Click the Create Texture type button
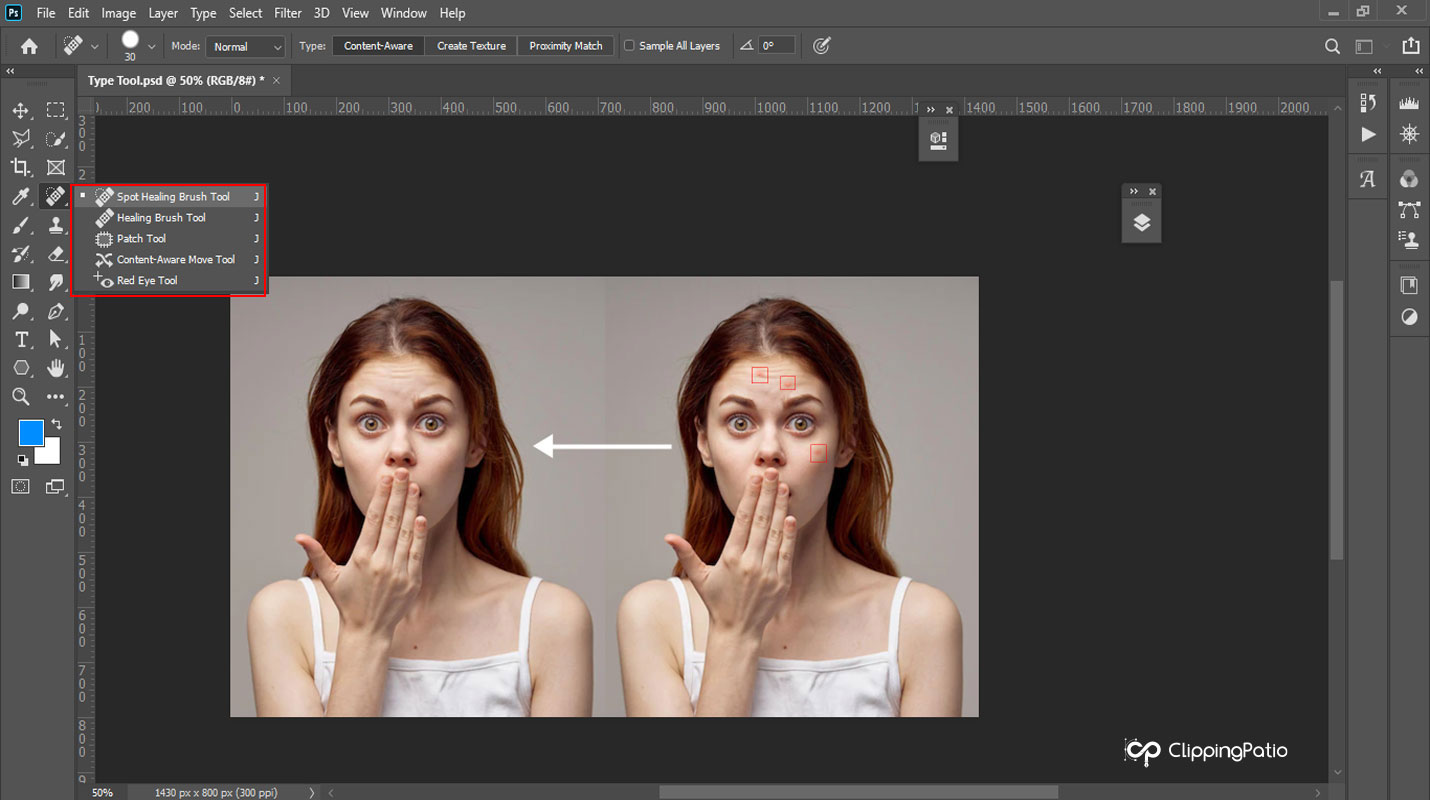This screenshot has width=1430, height=800. click(x=471, y=46)
